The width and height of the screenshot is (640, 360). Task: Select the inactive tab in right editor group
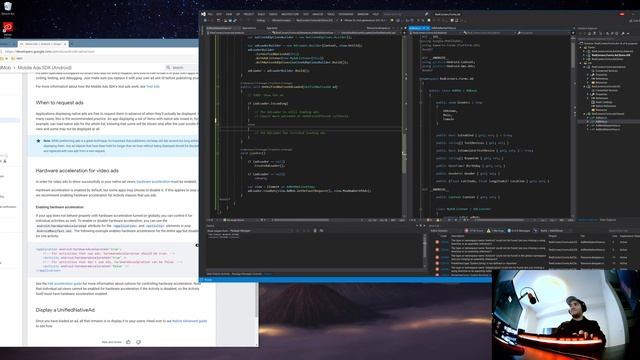444,28
